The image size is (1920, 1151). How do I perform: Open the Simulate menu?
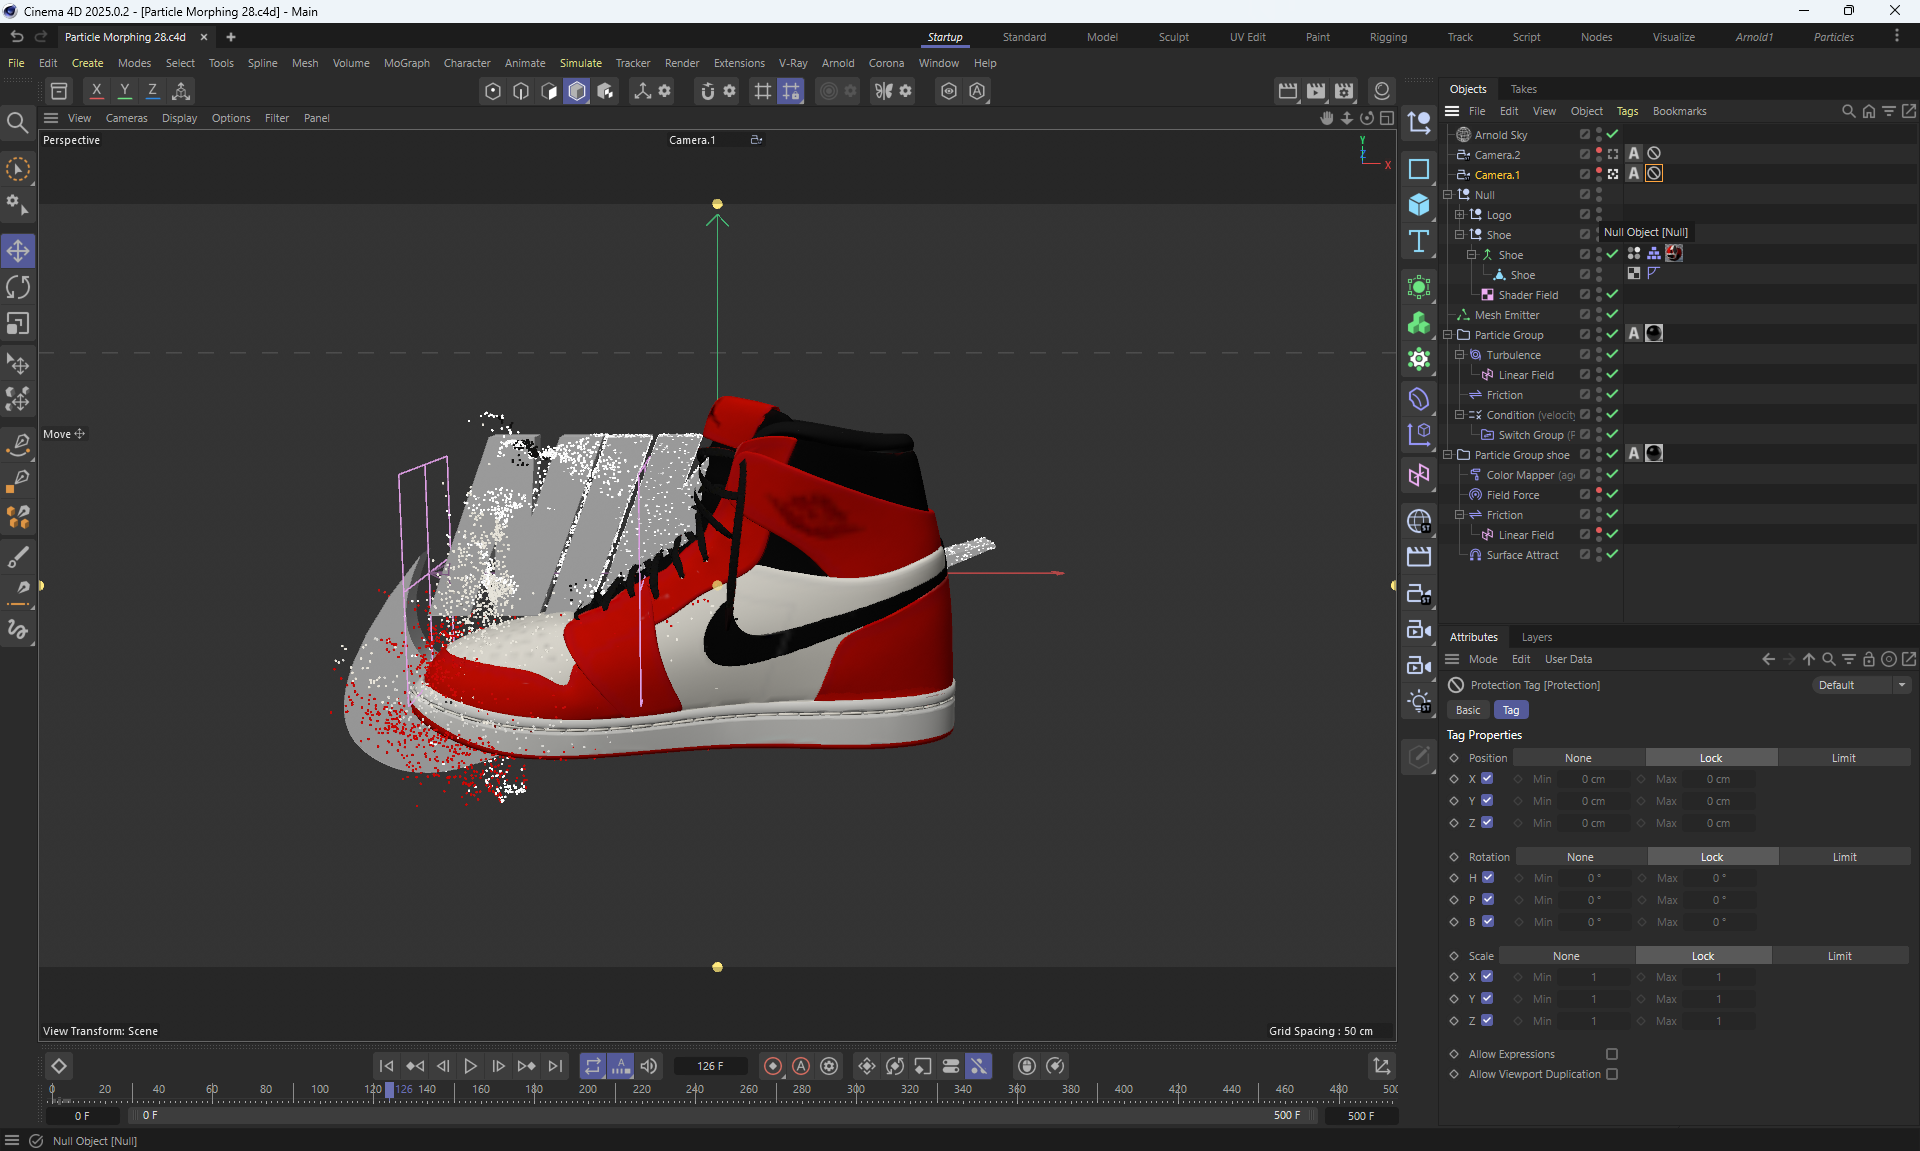point(580,63)
